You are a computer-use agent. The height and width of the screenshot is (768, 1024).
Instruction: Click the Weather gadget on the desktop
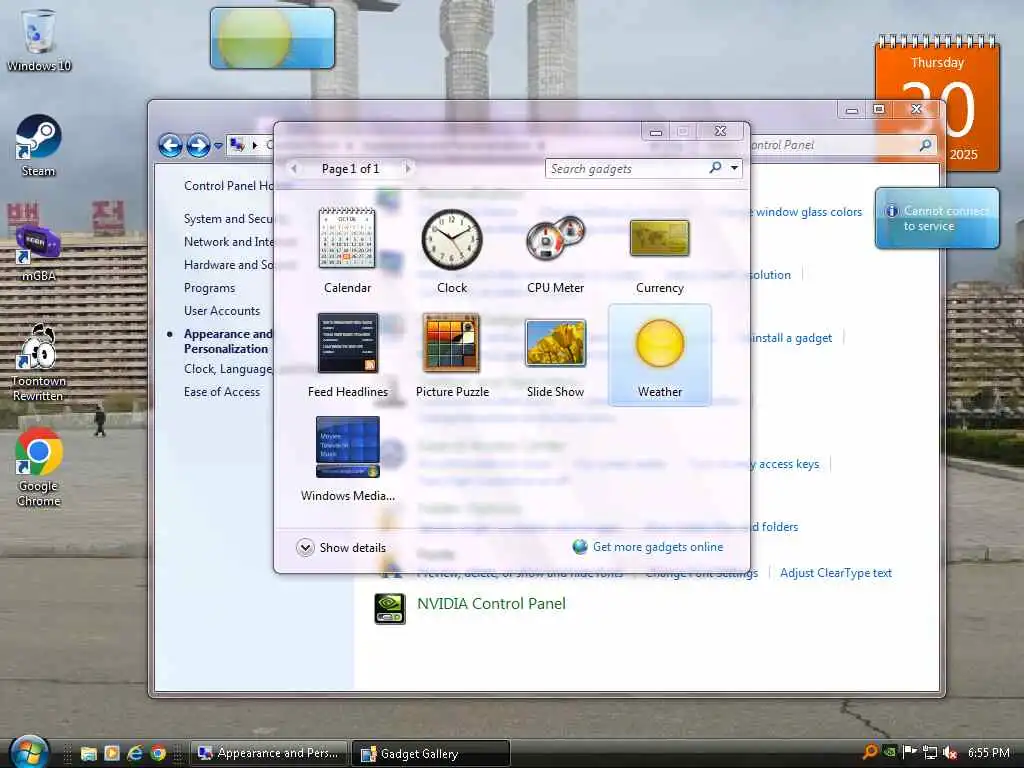click(272, 38)
